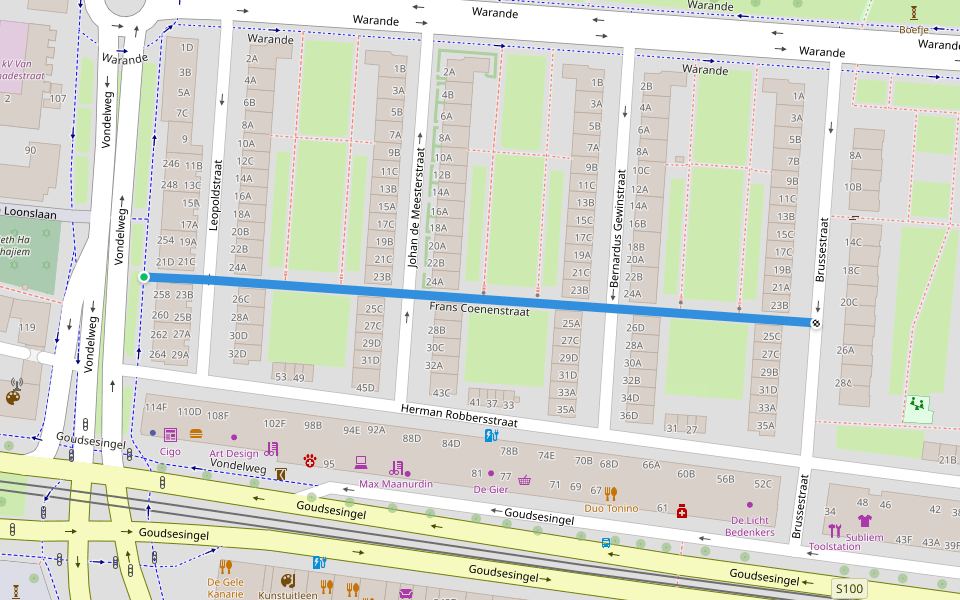Image resolution: width=960 pixels, height=600 pixels.
Task: Click the De Licht Bedenkers label
Action: [751, 526]
